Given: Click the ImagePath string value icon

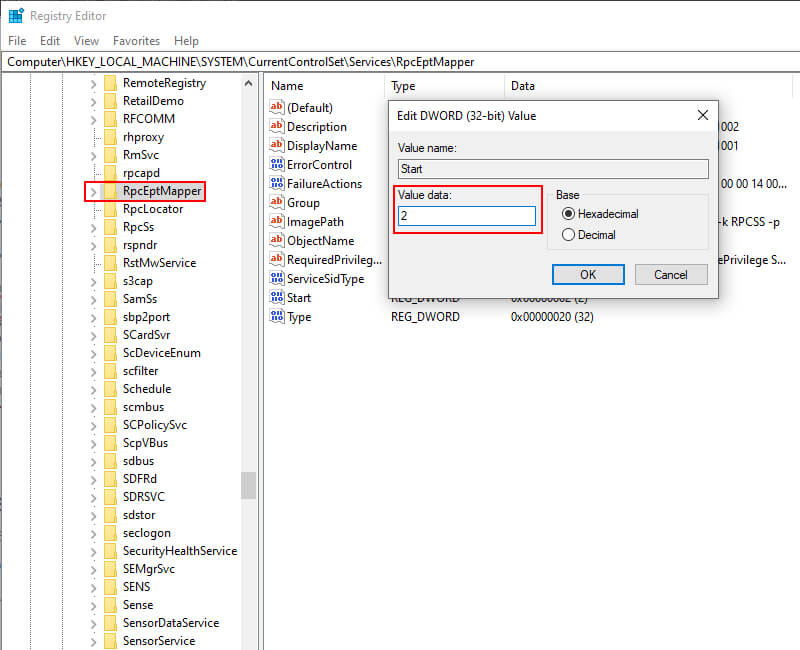Looking at the screenshot, I should click(x=277, y=221).
